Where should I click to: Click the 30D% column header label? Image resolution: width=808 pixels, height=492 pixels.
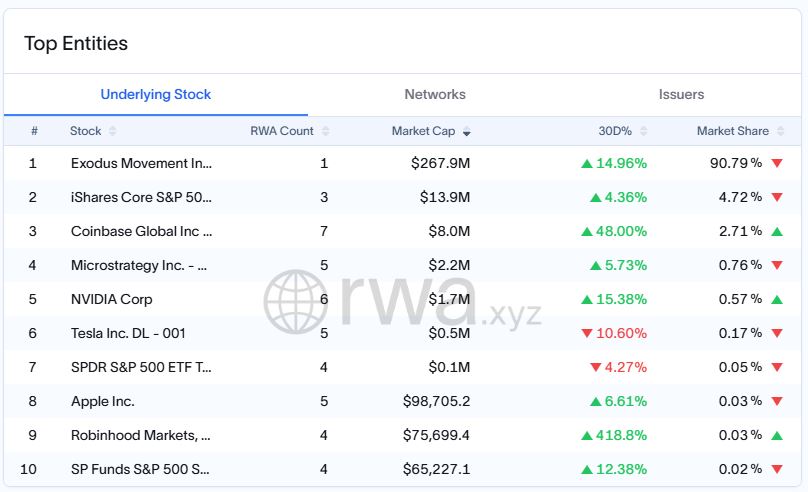pos(615,131)
